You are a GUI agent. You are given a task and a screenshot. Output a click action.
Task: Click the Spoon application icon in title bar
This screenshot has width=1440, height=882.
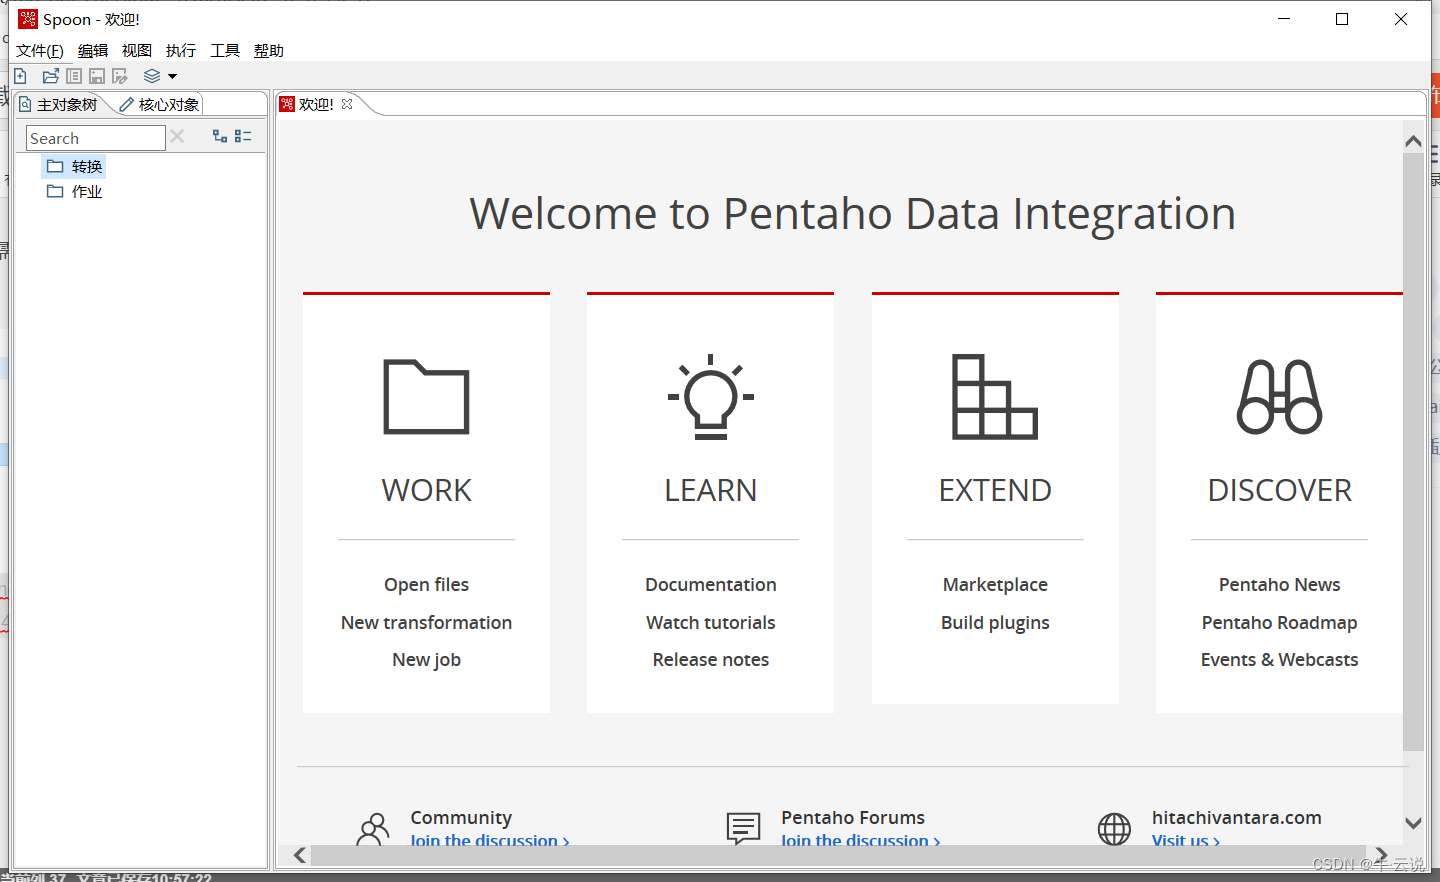point(28,19)
